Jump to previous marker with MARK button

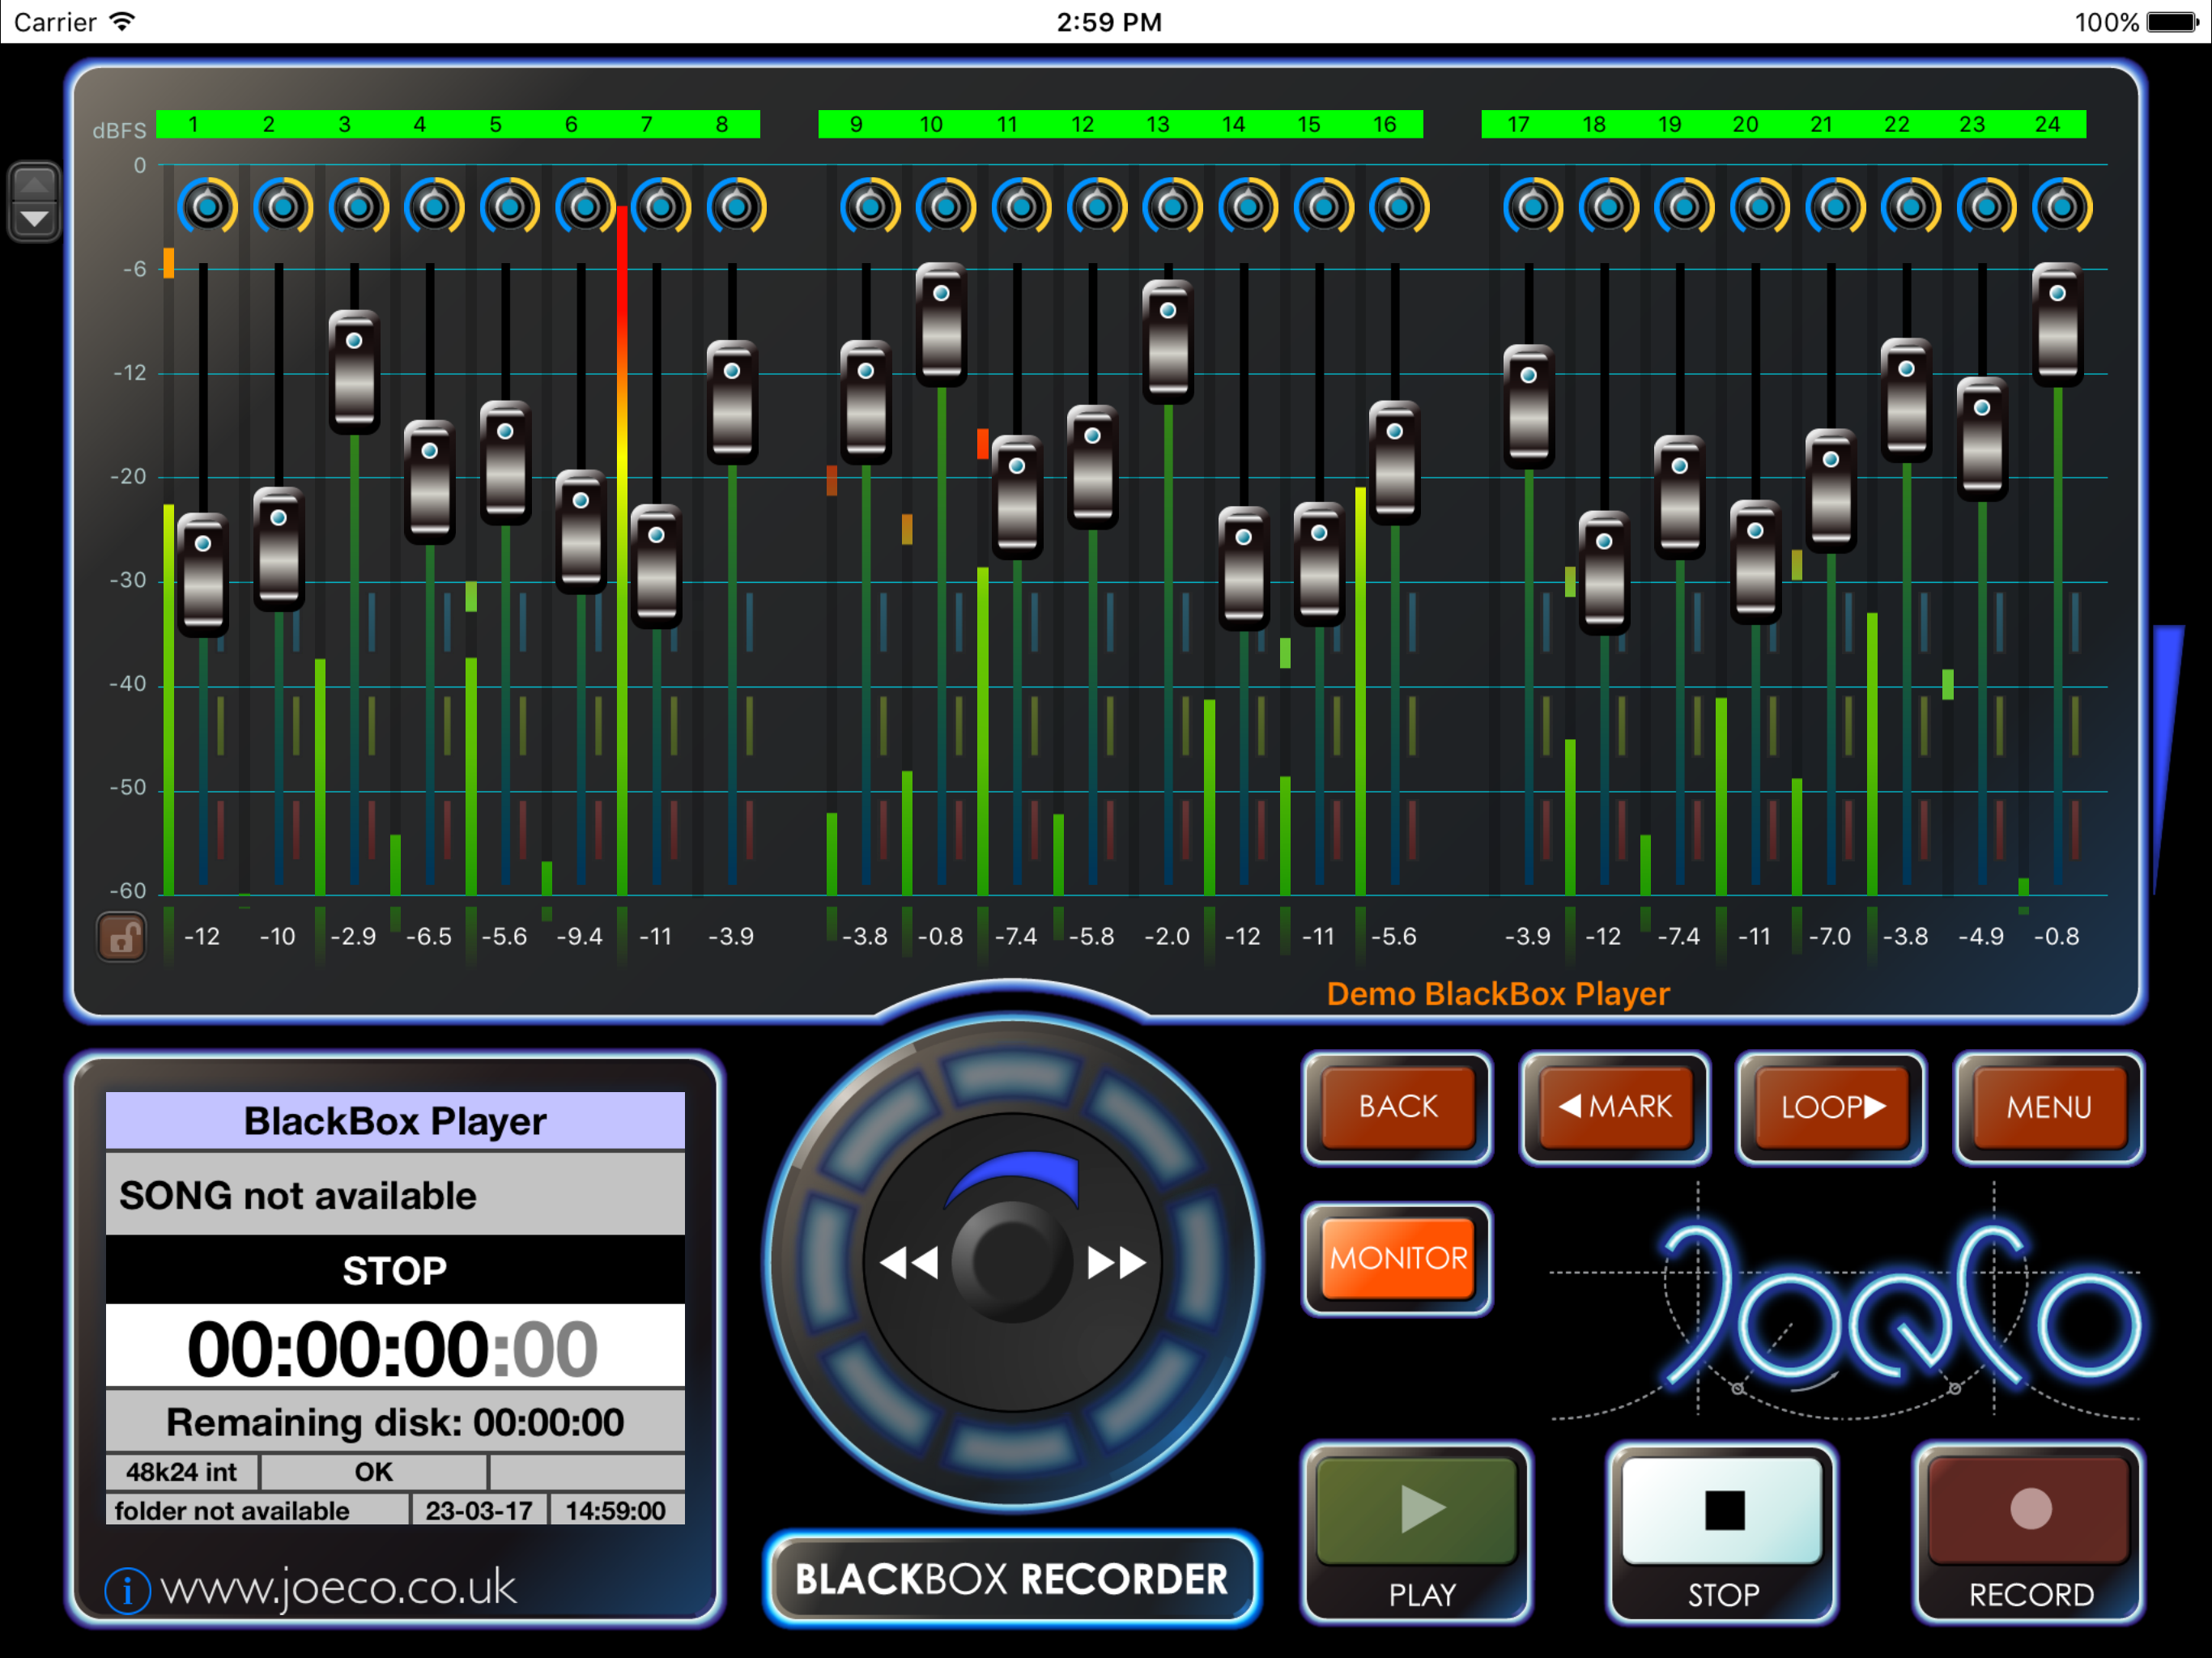click(x=1615, y=1107)
